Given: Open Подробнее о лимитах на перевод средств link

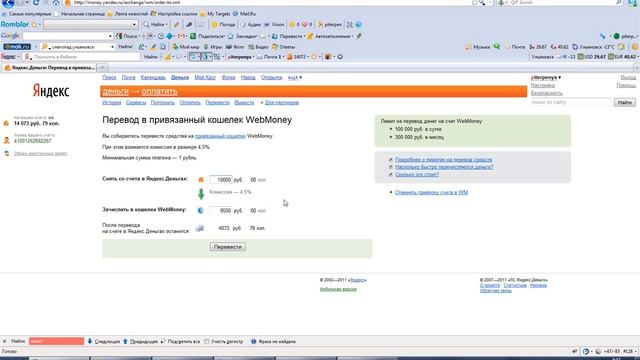Looking at the screenshot, I should [x=443, y=160].
